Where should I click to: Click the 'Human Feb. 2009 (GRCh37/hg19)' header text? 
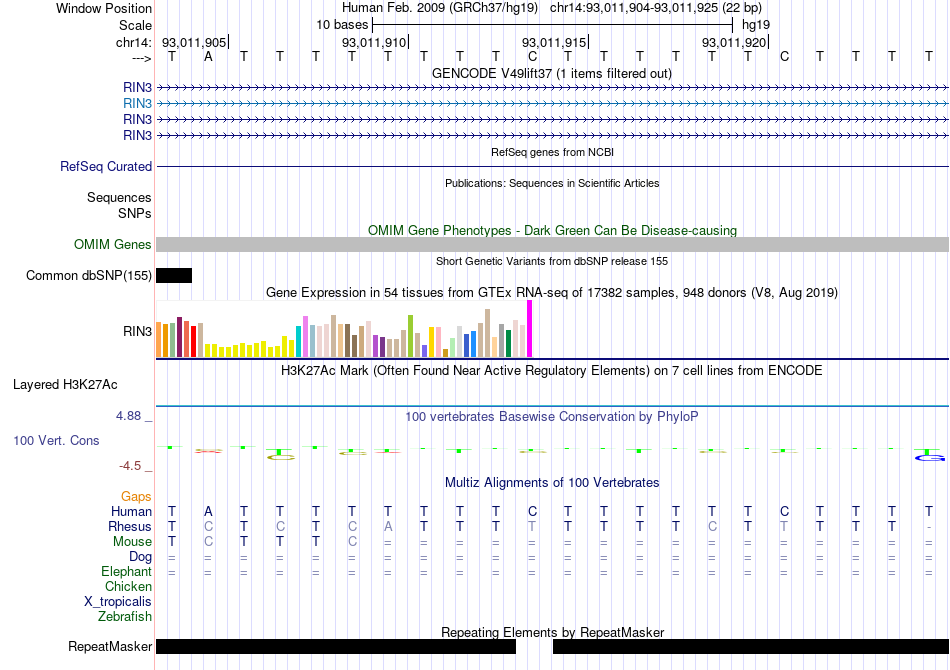tap(440, 8)
